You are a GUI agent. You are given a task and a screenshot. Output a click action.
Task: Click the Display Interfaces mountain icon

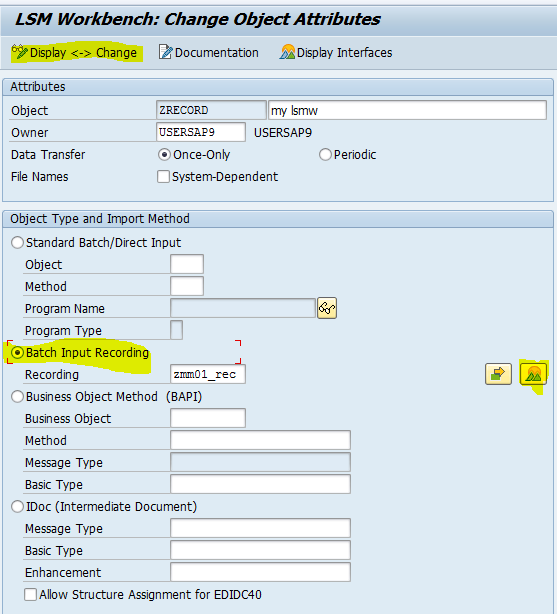pyautogui.click(x=288, y=52)
